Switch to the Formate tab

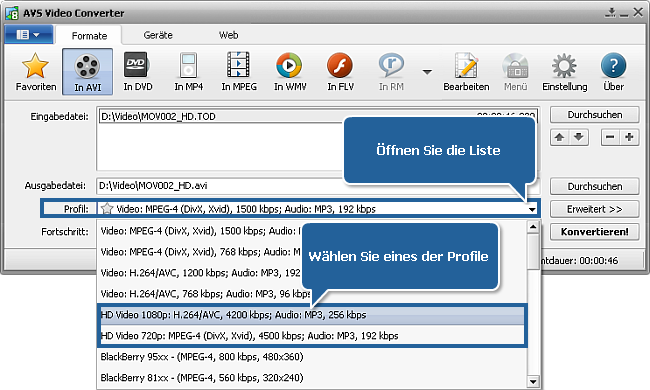[89, 36]
